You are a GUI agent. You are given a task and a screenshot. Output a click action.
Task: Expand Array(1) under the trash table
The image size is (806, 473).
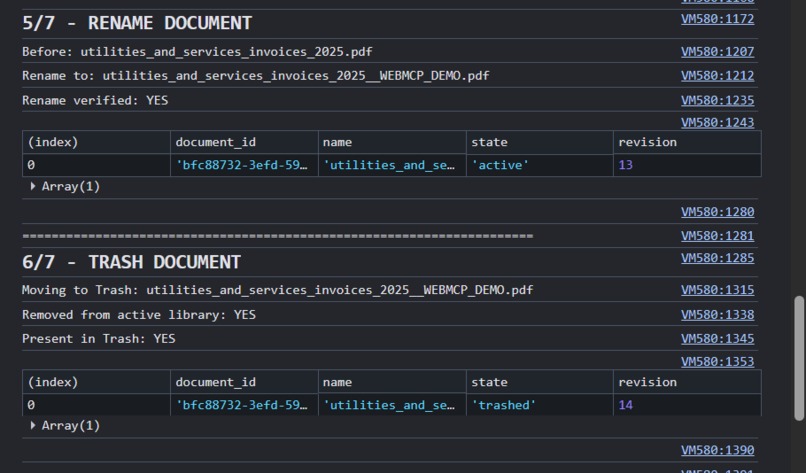point(33,425)
